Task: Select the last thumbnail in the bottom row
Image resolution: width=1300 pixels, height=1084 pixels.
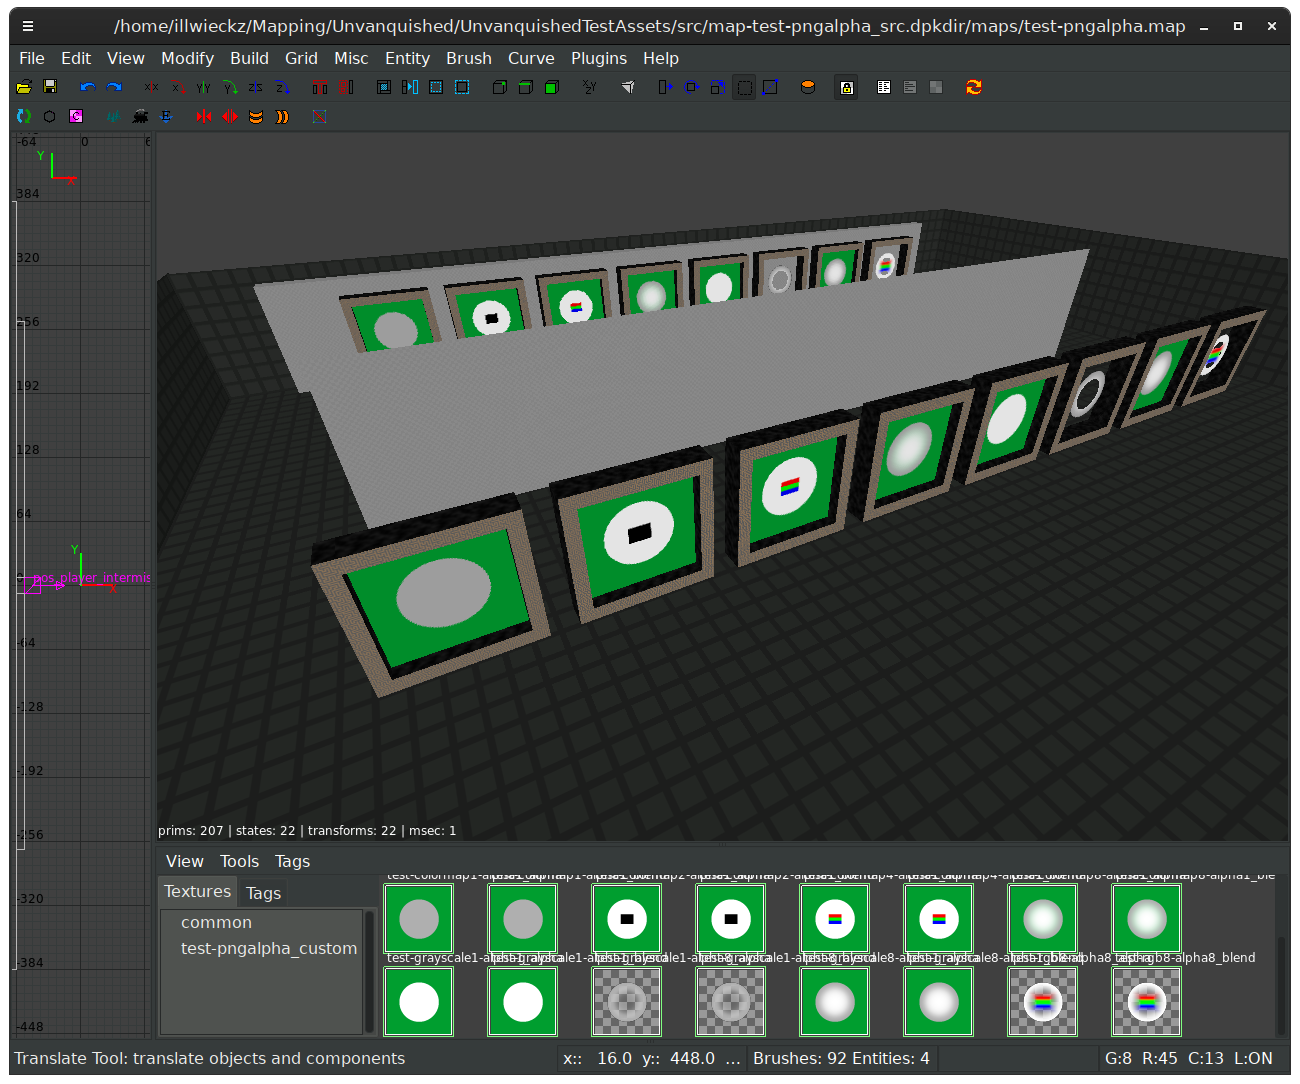Action: pyautogui.click(x=1147, y=1001)
